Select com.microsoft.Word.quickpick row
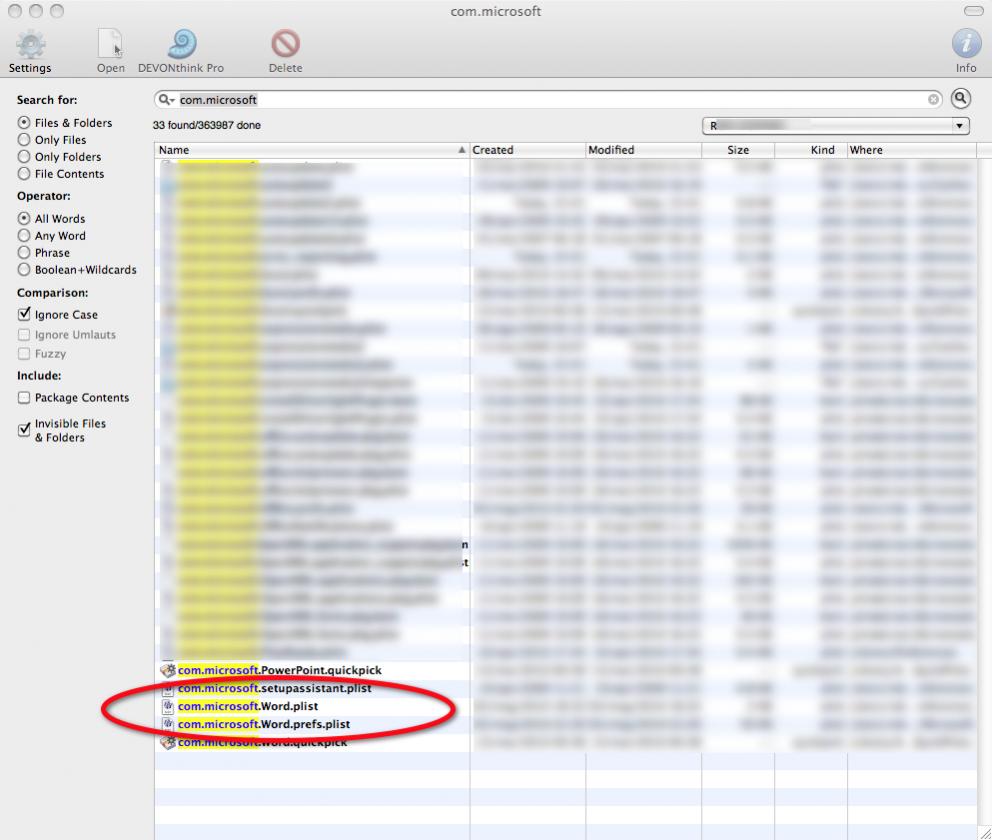The width and height of the screenshot is (992, 840). click(x=566, y=742)
